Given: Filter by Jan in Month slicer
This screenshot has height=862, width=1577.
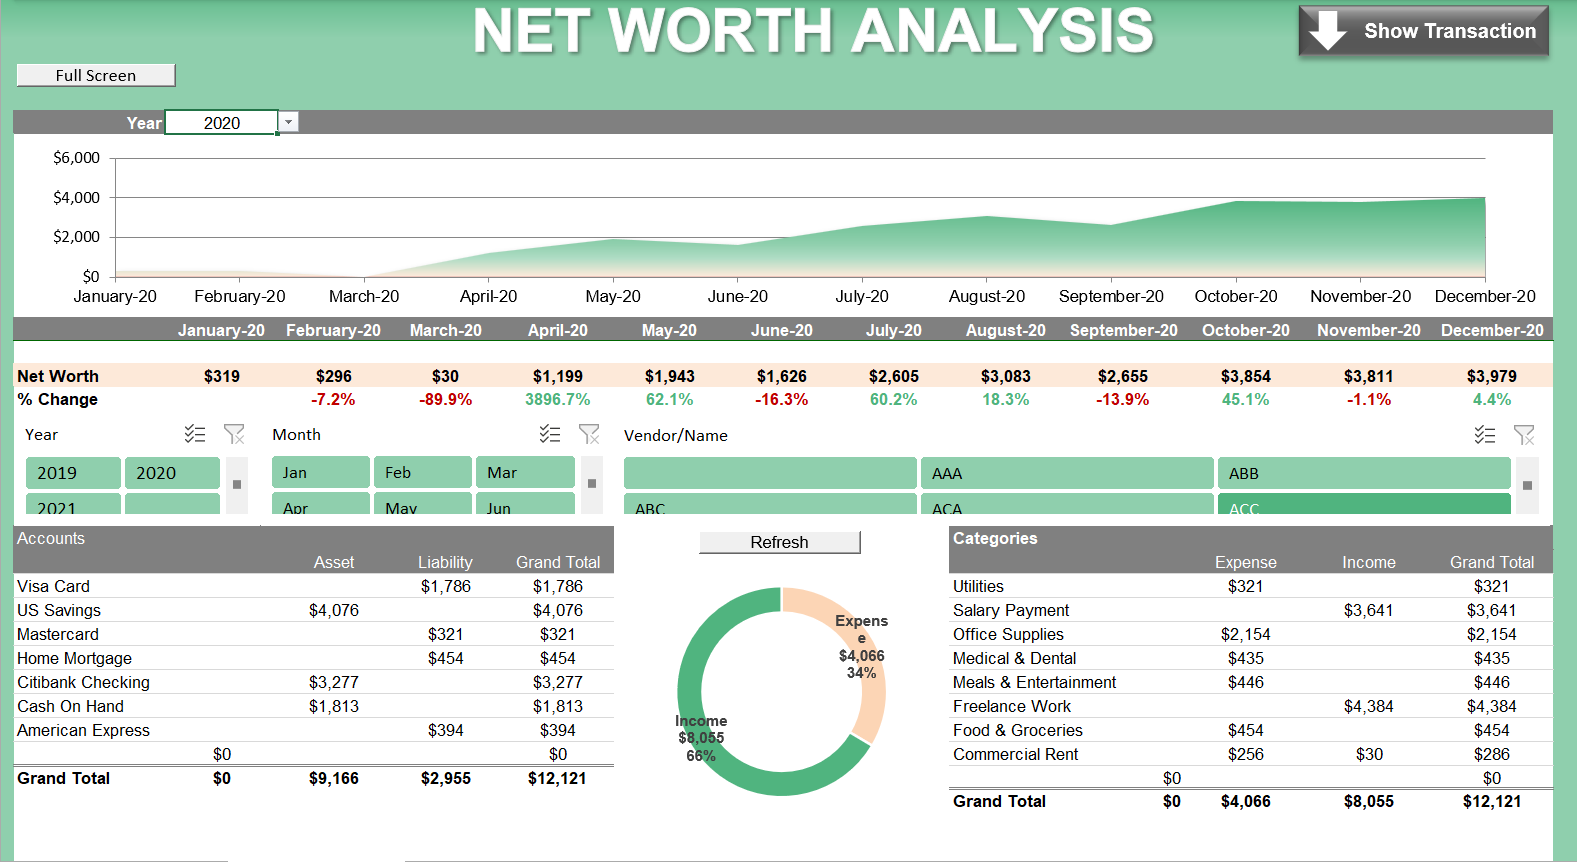Looking at the screenshot, I should pyautogui.click(x=320, y=472).
